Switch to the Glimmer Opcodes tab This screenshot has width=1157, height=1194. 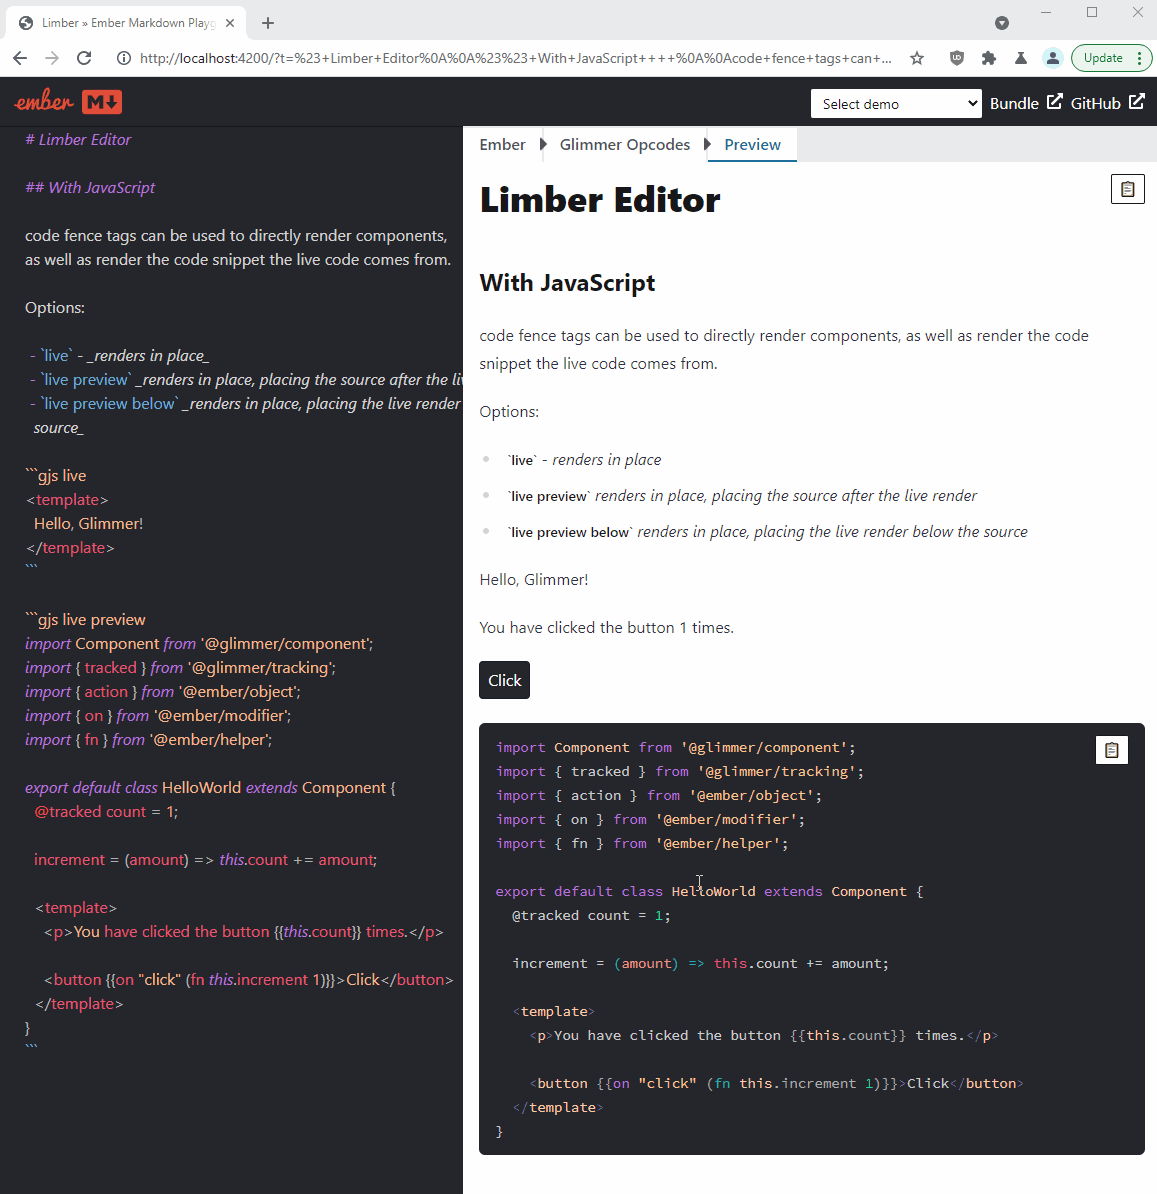[x=625, y=144]
